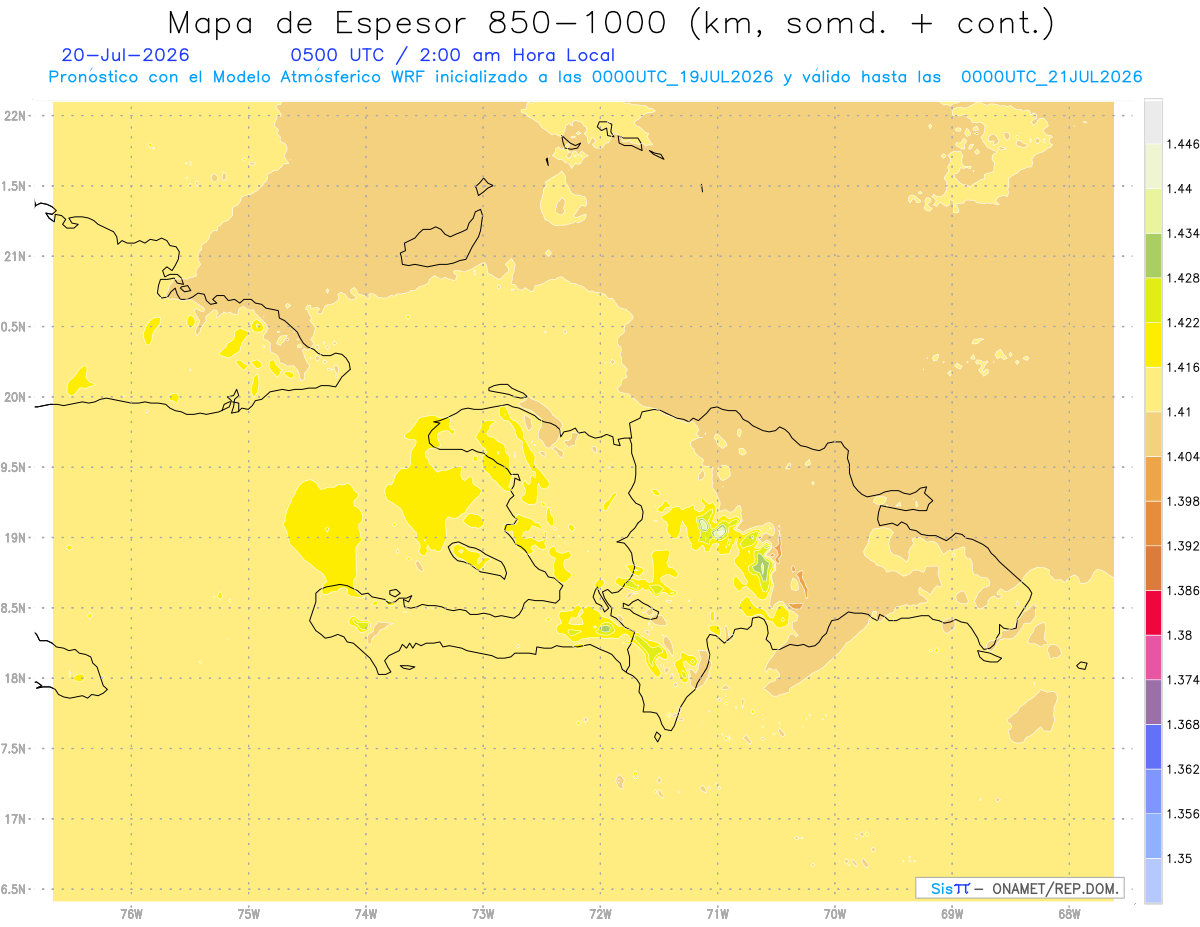The image size is (1200, 927).
Task: Click the colorbar value "1.386"
Action: [x=1182, y=591]
